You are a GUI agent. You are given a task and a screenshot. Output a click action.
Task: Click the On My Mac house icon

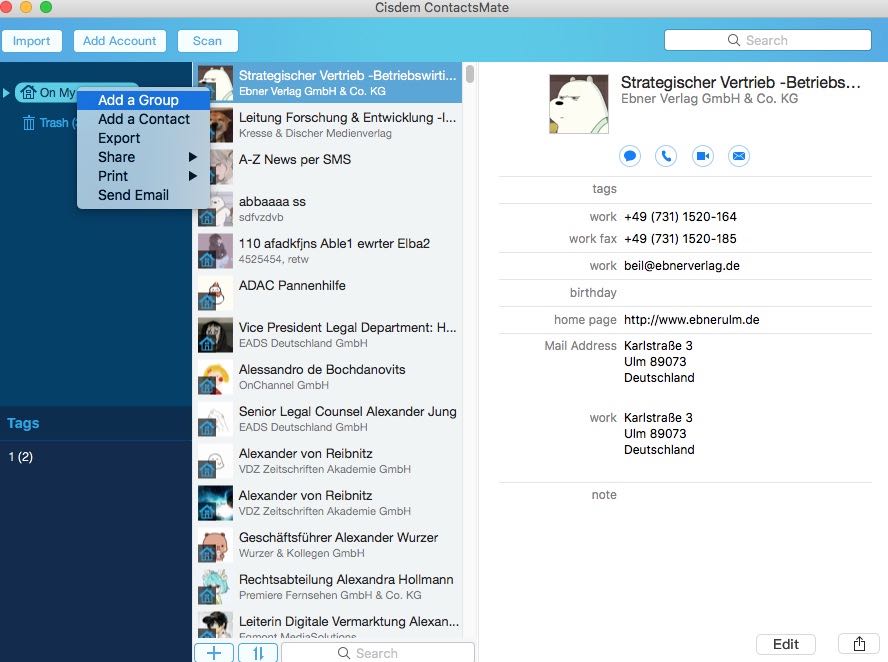(28, 92)
